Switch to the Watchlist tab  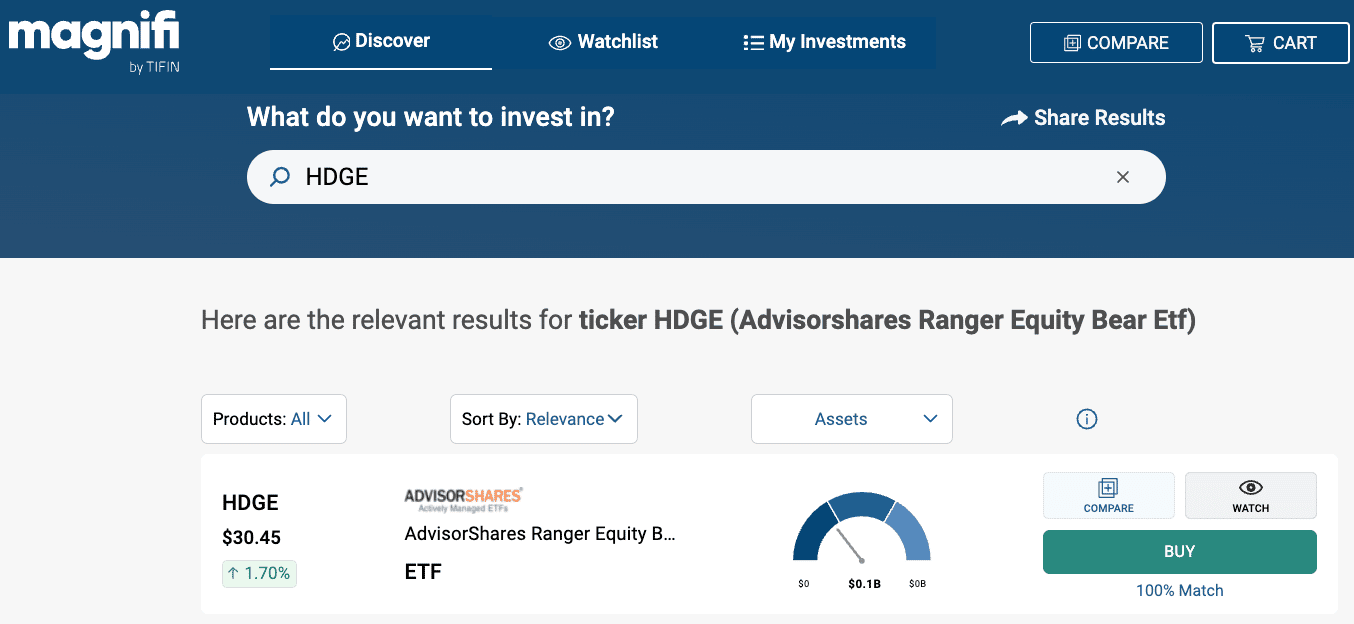[x=603, y=42]
